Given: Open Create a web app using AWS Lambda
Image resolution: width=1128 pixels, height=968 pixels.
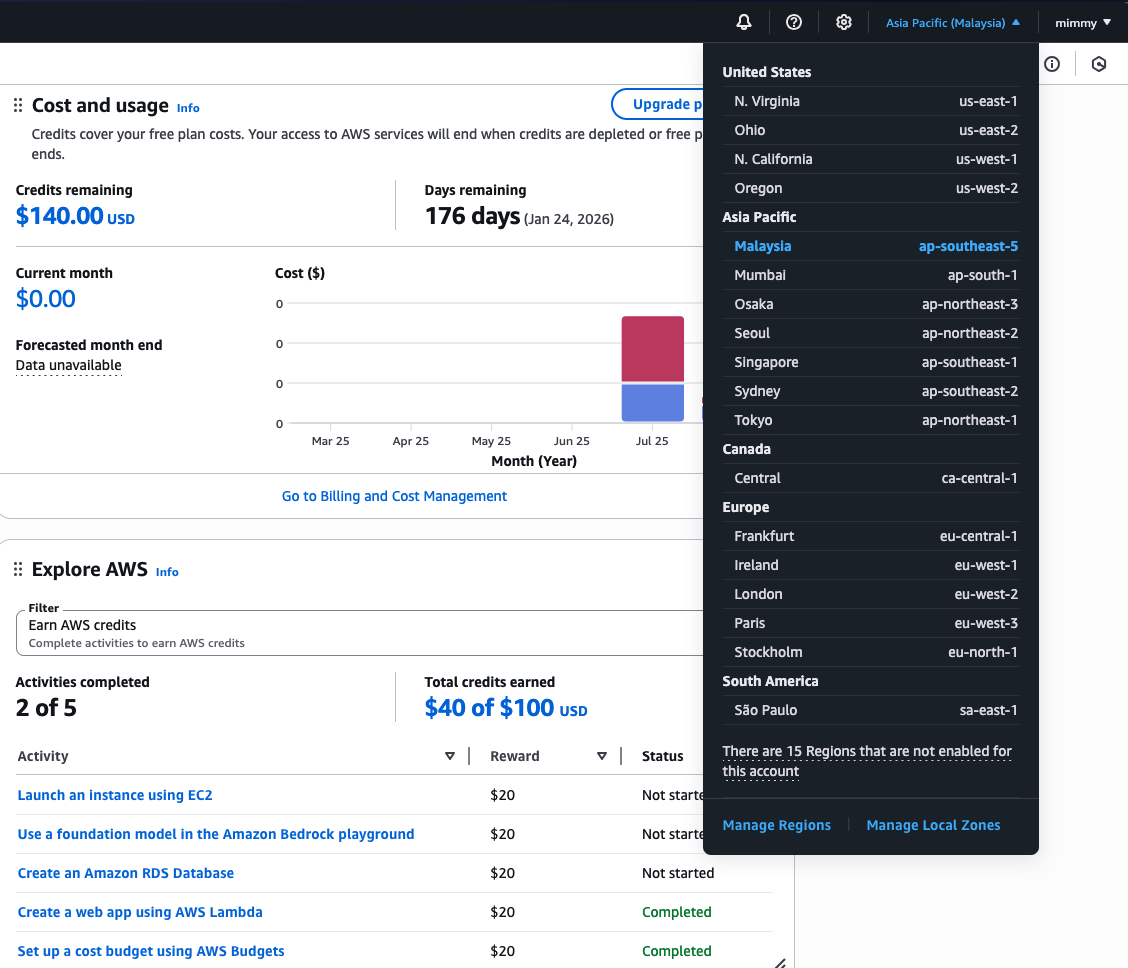Looking at the screenshot, I should point(140,912).
